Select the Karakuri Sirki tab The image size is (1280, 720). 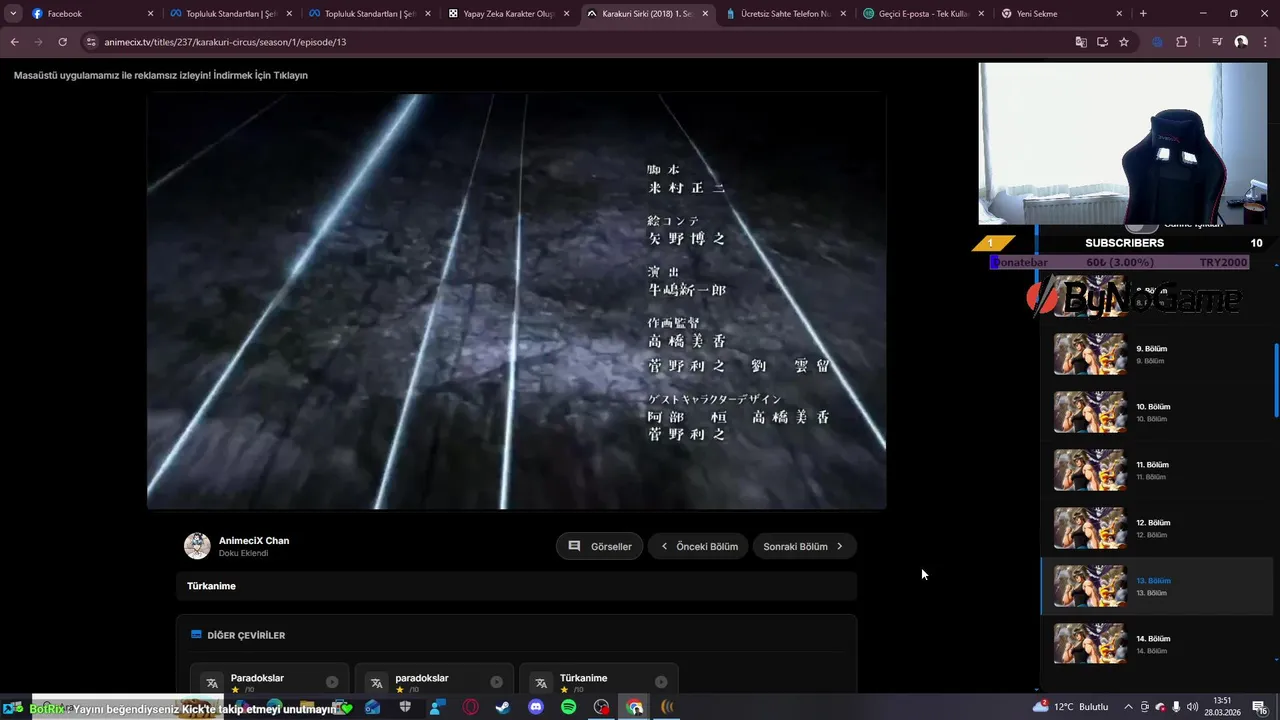coord(647,14)
